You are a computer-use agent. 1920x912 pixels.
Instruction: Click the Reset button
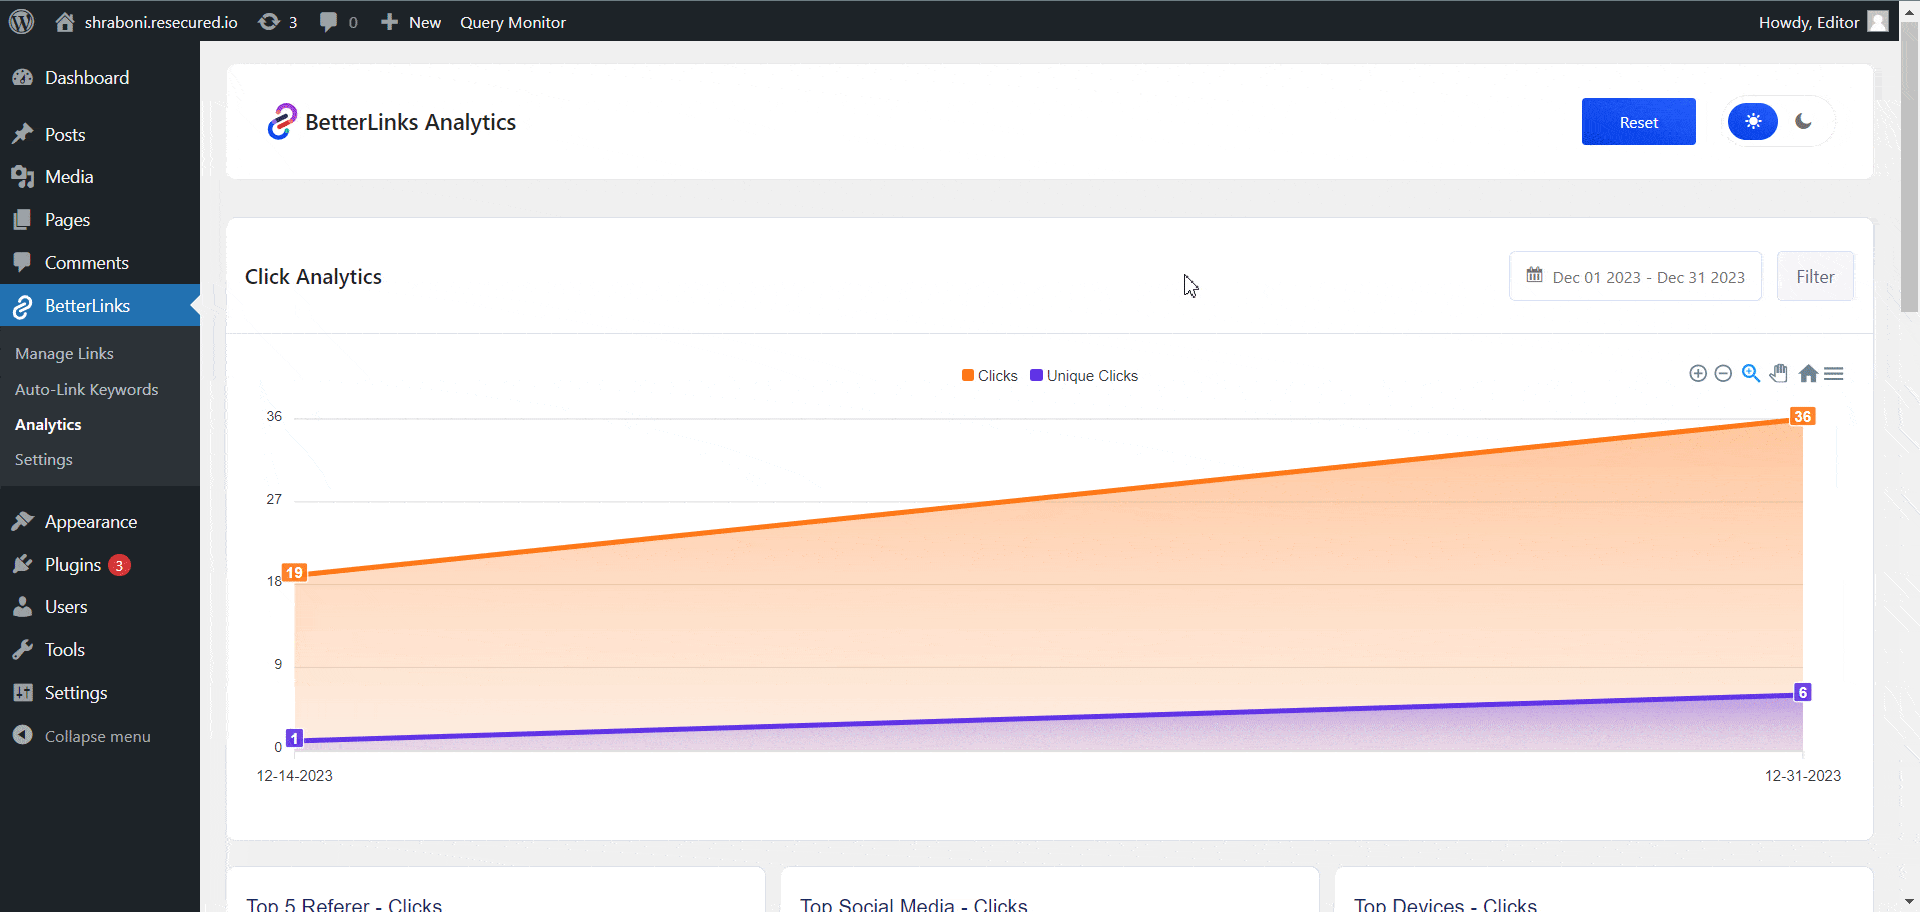coord(1638,121)
